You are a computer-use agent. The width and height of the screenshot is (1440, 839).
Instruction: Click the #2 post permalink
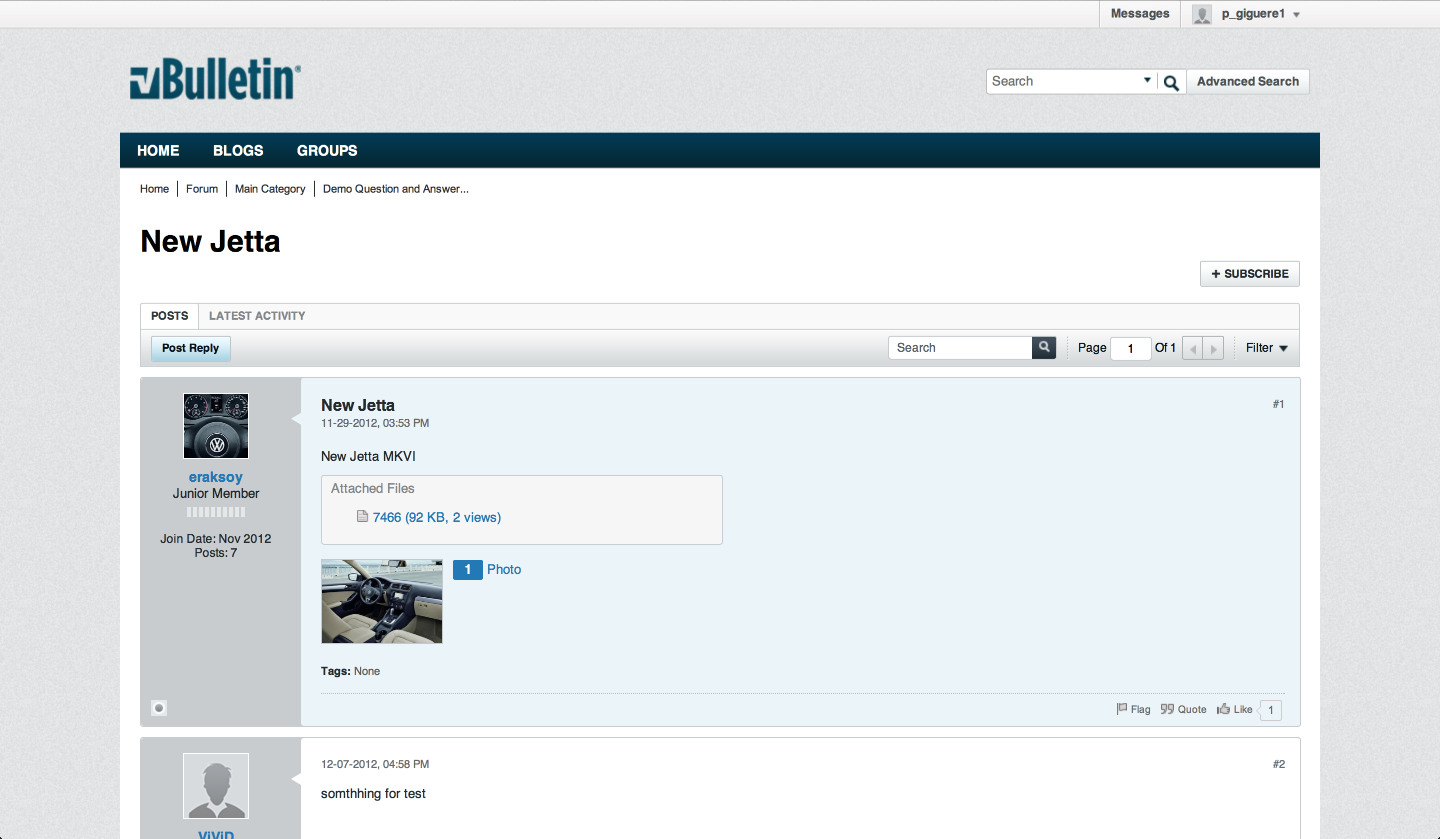[1278, 764]
